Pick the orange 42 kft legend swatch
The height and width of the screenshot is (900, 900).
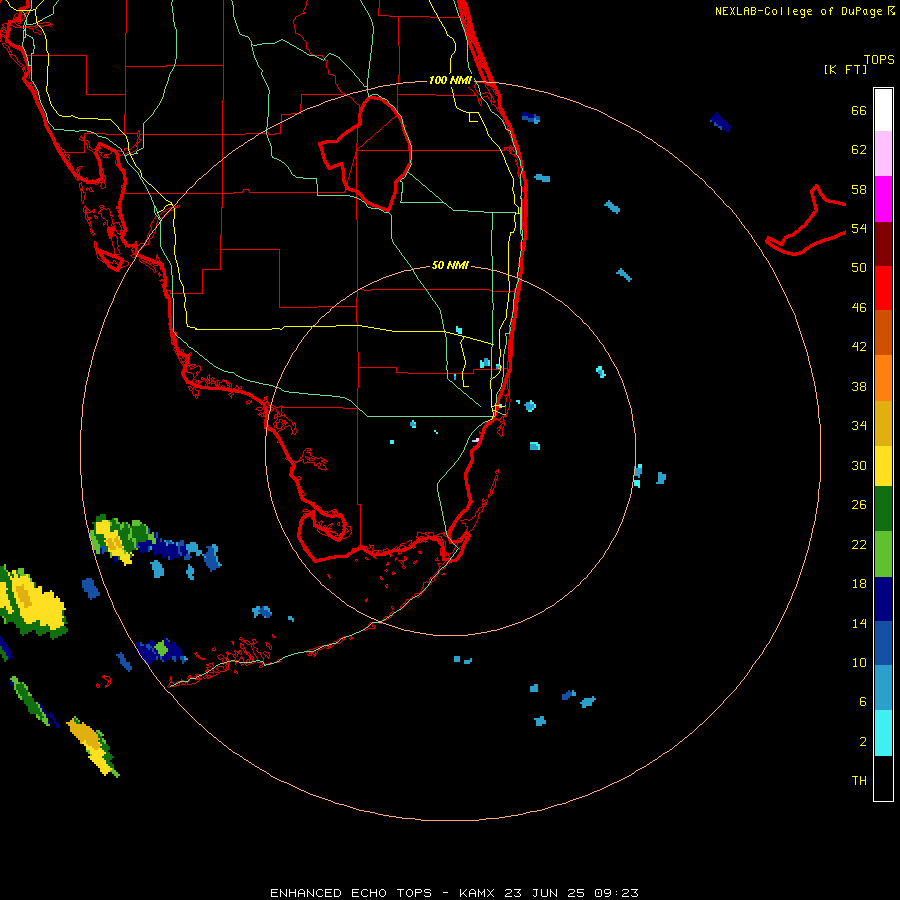tap(883, 378)
